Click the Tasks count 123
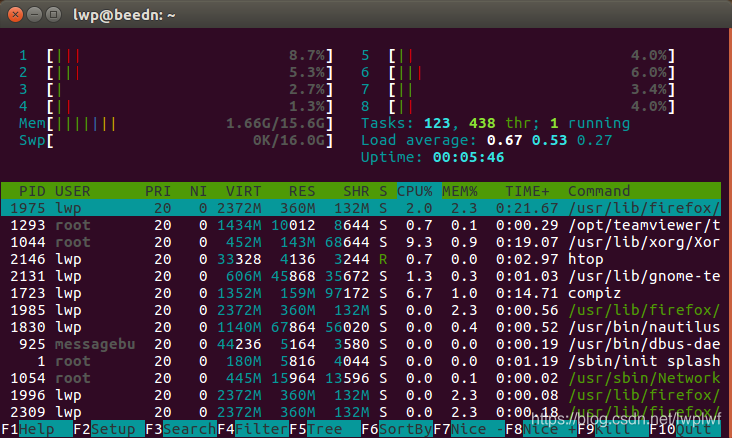Image resolution: width=732 pixels, height=438 pixels. [437, 123]
